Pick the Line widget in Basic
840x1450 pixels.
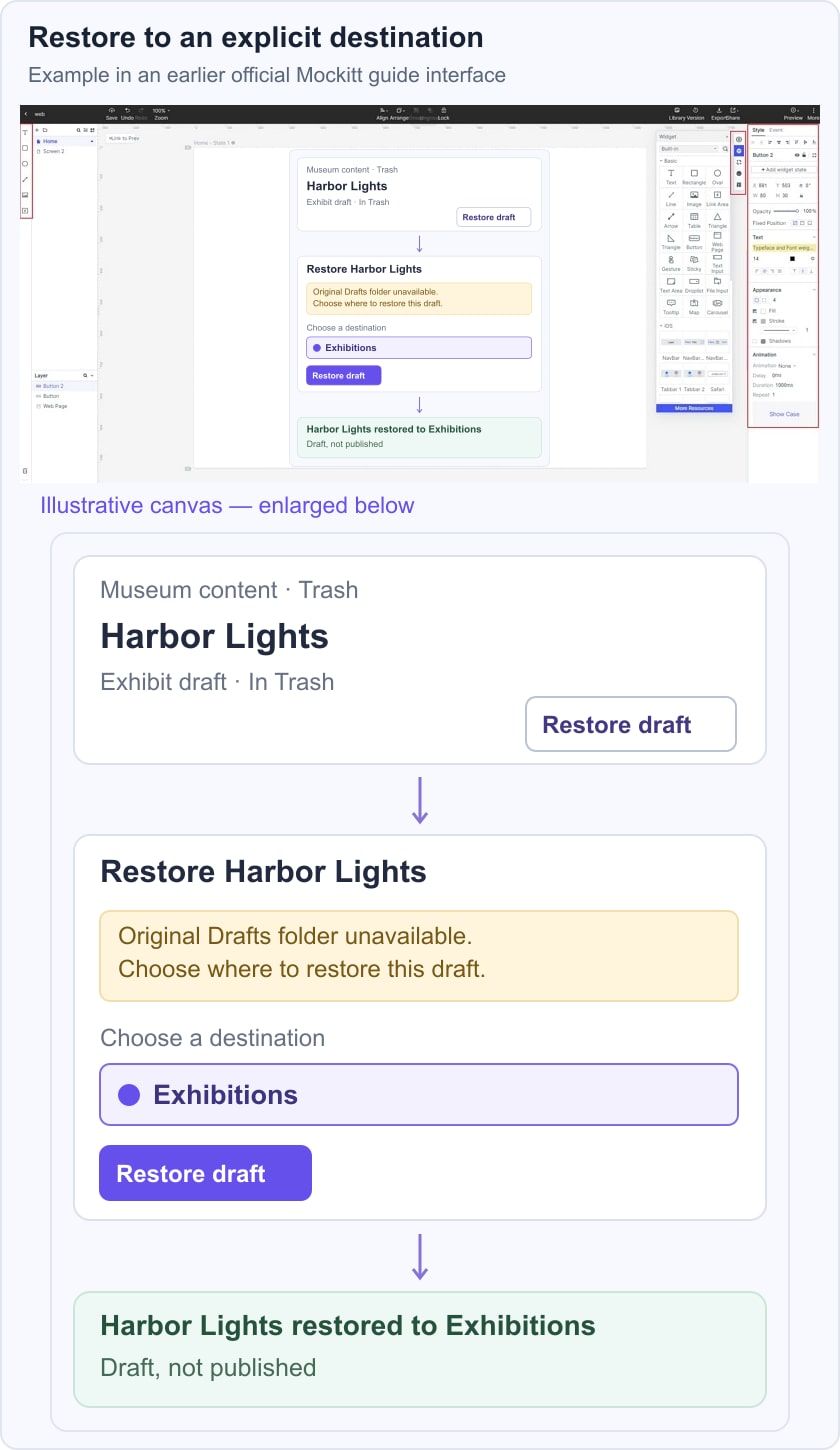pyautogui.click(x=671, y=198)
